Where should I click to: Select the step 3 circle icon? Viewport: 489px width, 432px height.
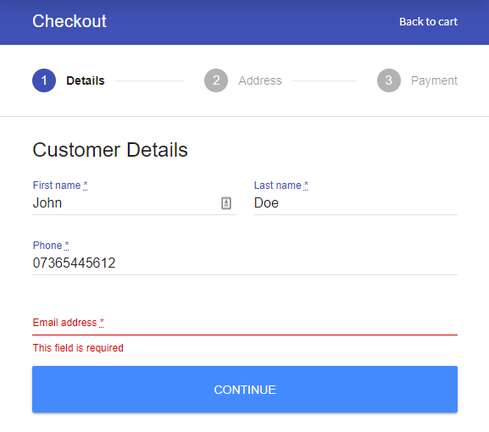pyautogui.click(x=389, y=80)
